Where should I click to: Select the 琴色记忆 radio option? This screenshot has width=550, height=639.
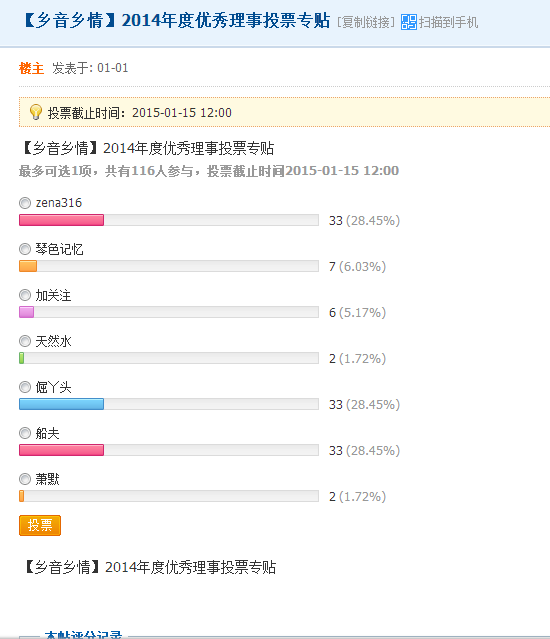point(25,249)
